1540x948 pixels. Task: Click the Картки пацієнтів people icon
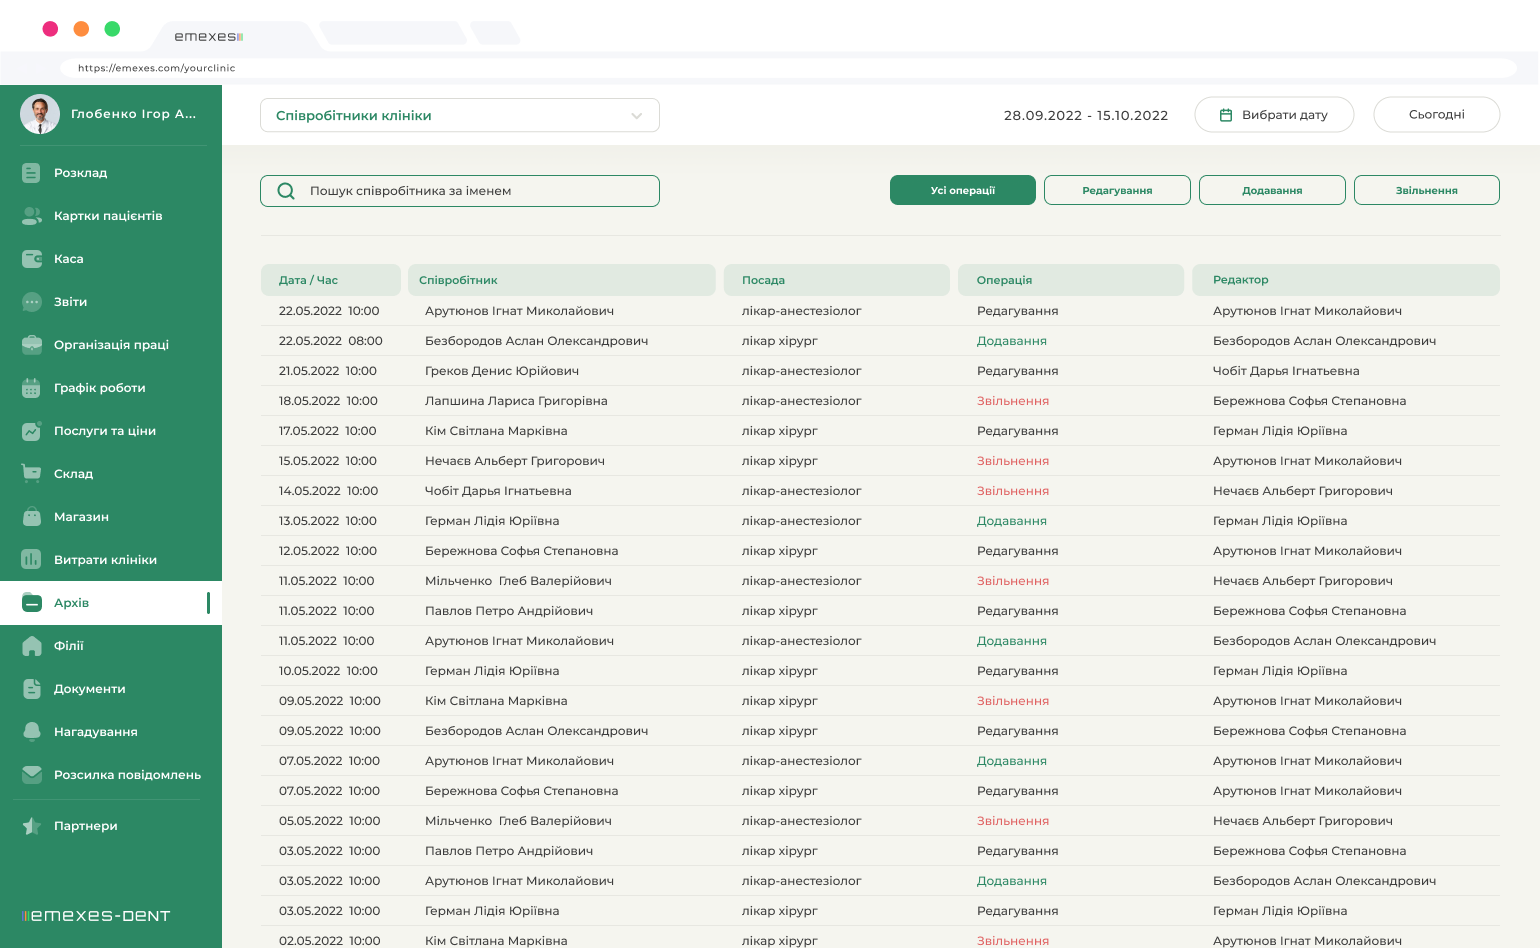click(x=32, y=216)
